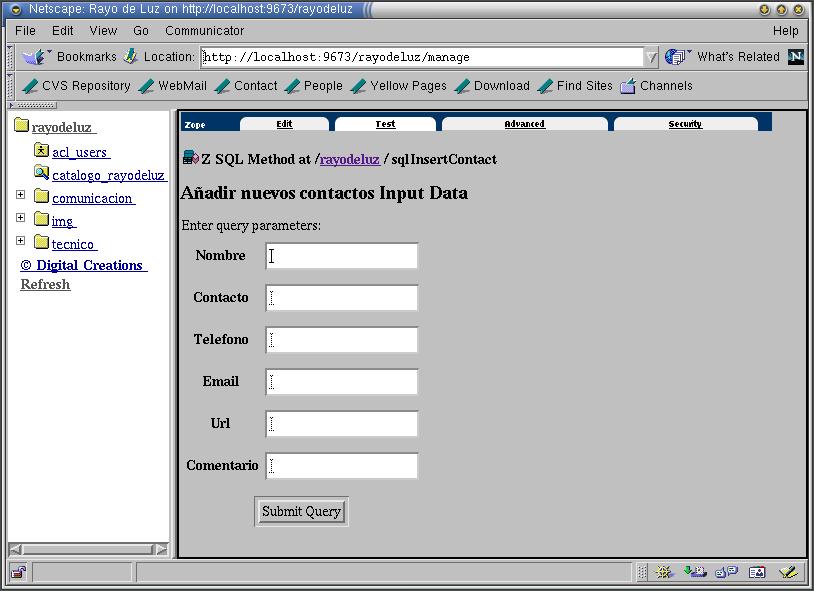This screenshot has height=591, width=814.
Task: Open the Bookmarks icon menu
Action: pos(34,57)
